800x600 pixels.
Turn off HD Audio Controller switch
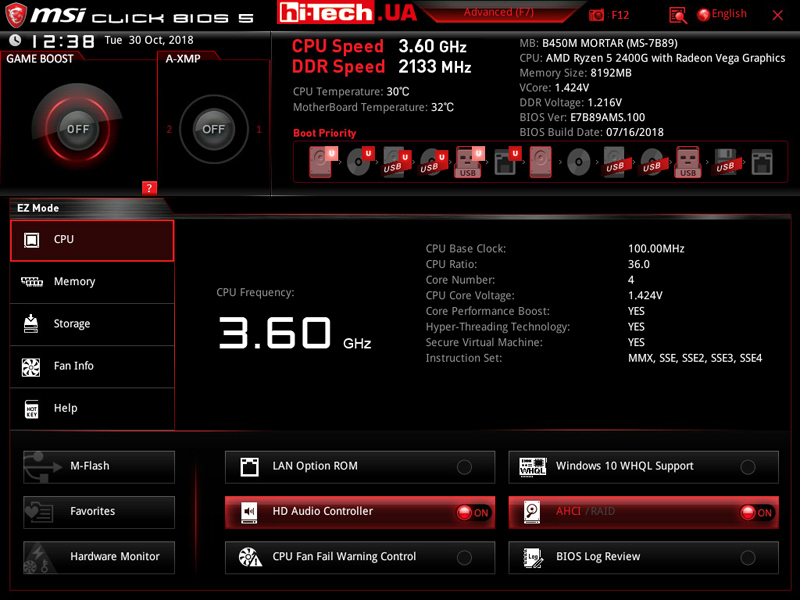pos(473,512)
